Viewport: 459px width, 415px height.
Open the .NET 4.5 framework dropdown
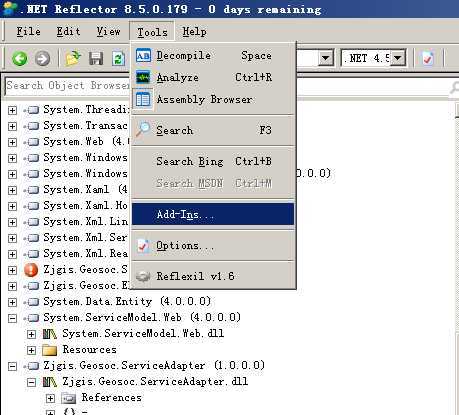(398, 58)
